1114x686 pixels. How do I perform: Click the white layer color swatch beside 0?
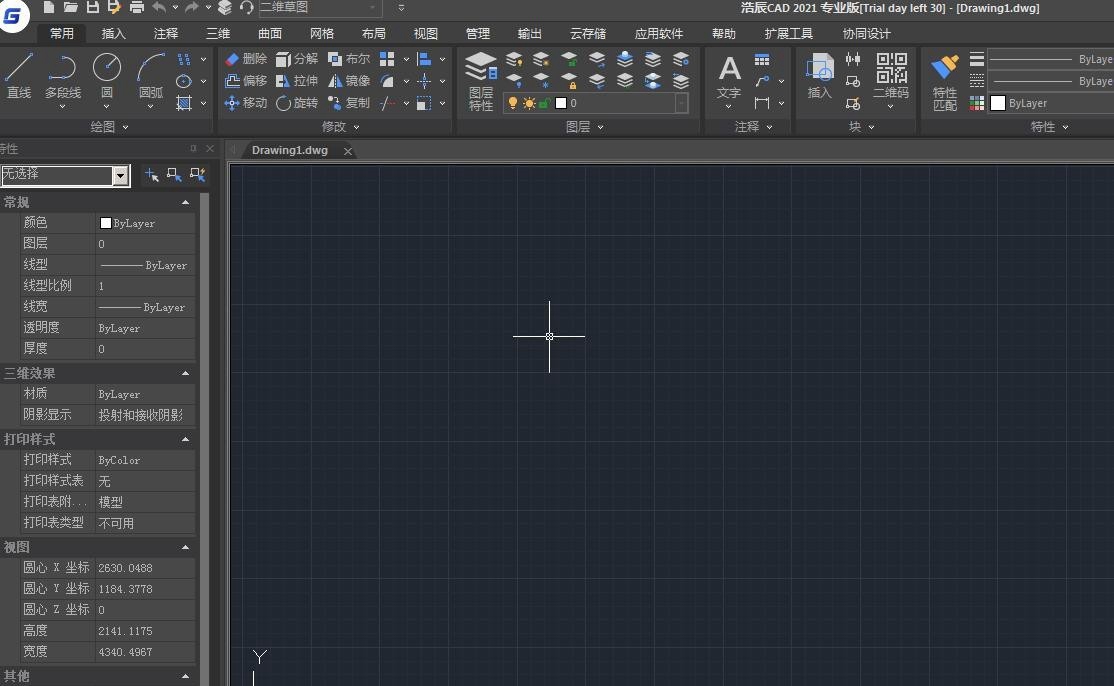(561, 103)
